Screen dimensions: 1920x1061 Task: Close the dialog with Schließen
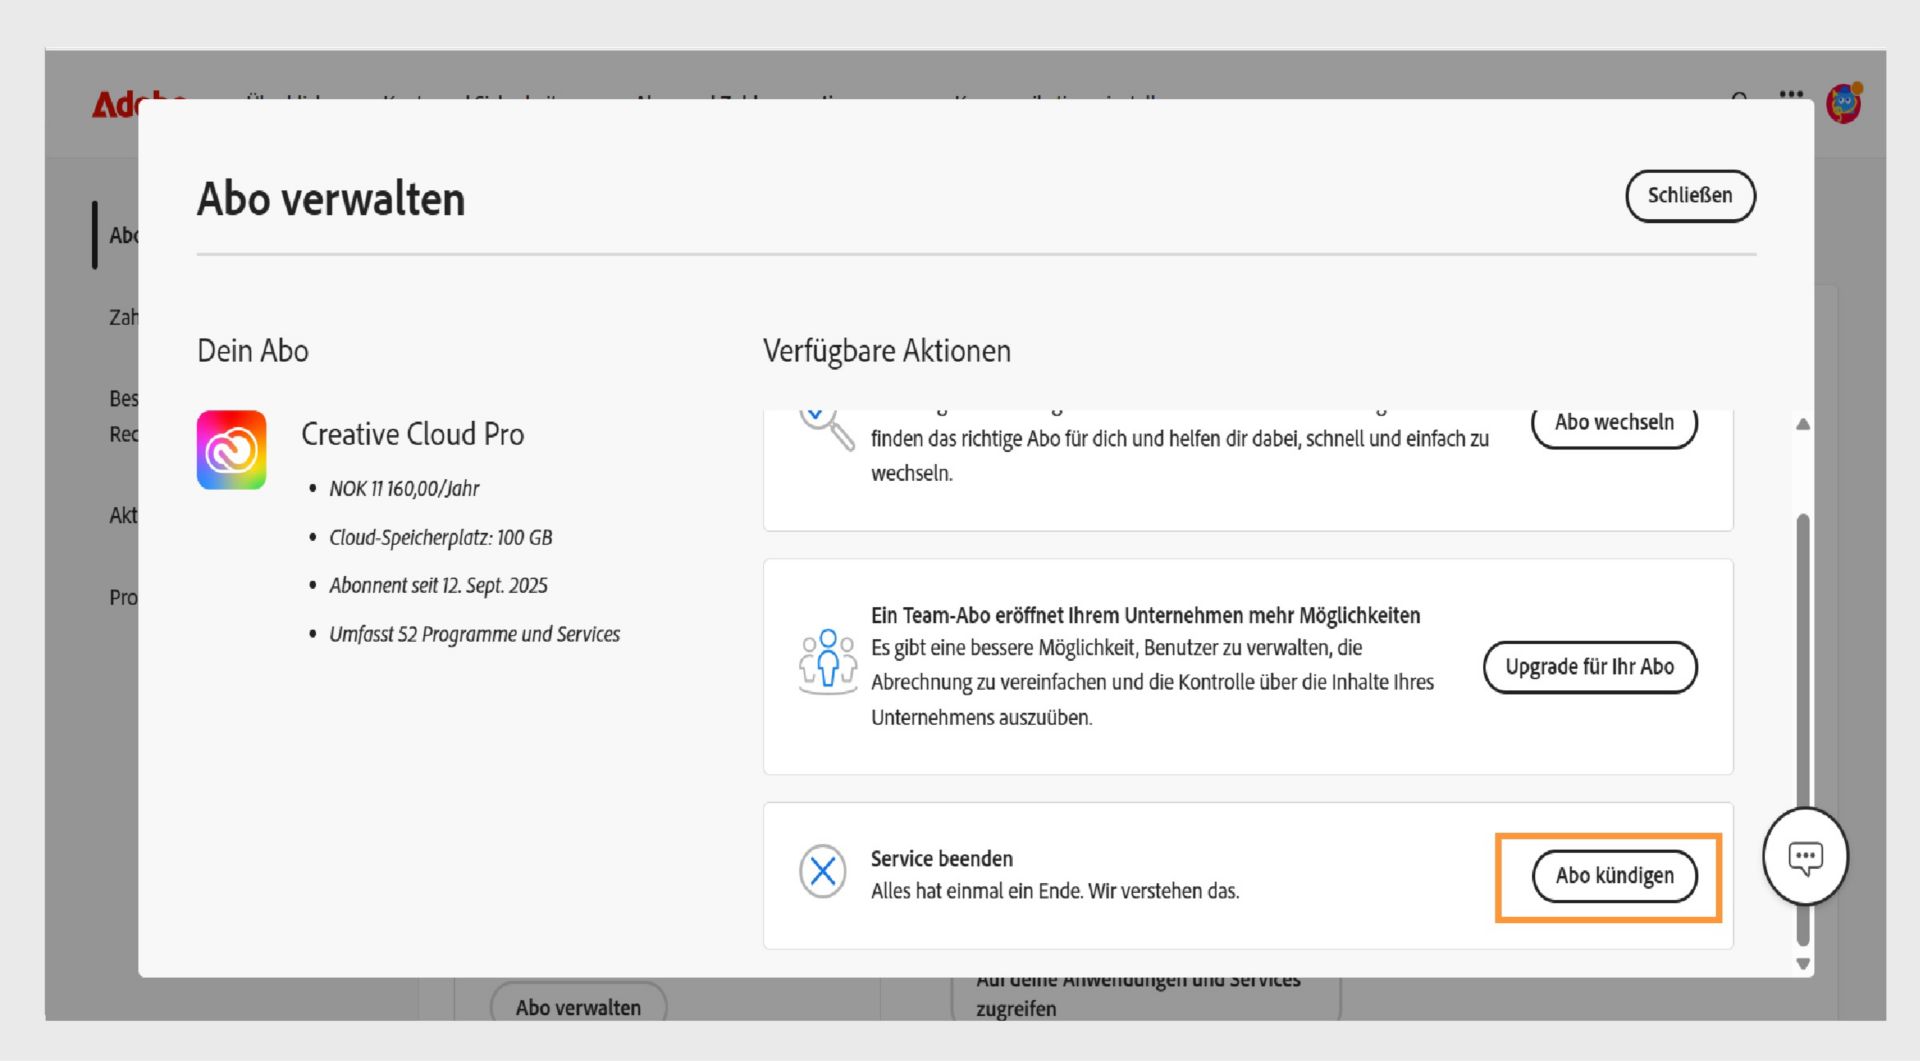click(1690, 196)
